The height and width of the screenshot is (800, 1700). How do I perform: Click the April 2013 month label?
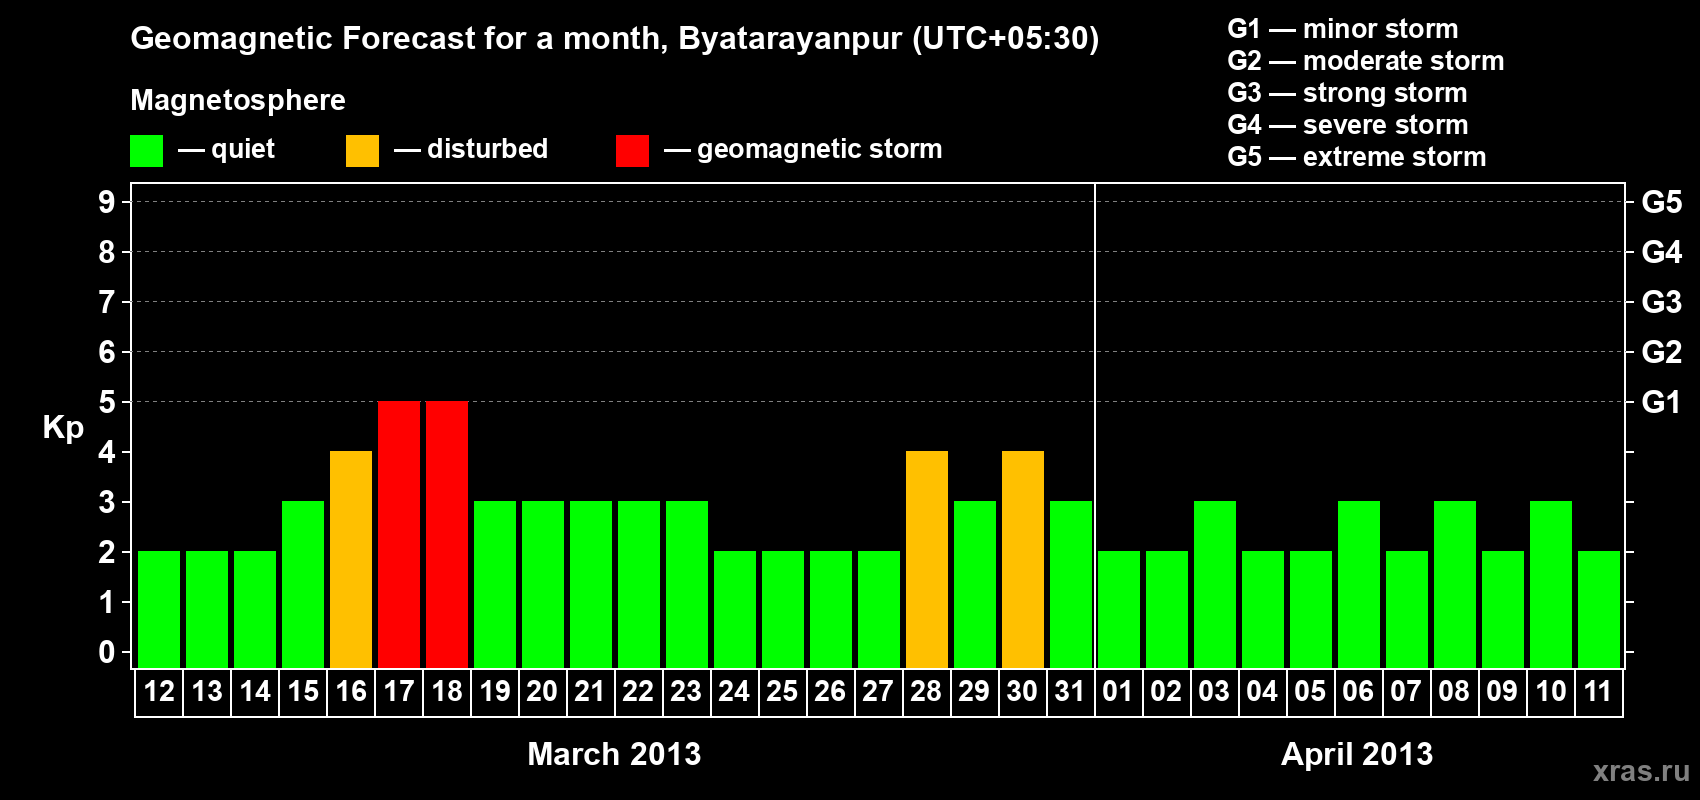tap(1357, 754)
